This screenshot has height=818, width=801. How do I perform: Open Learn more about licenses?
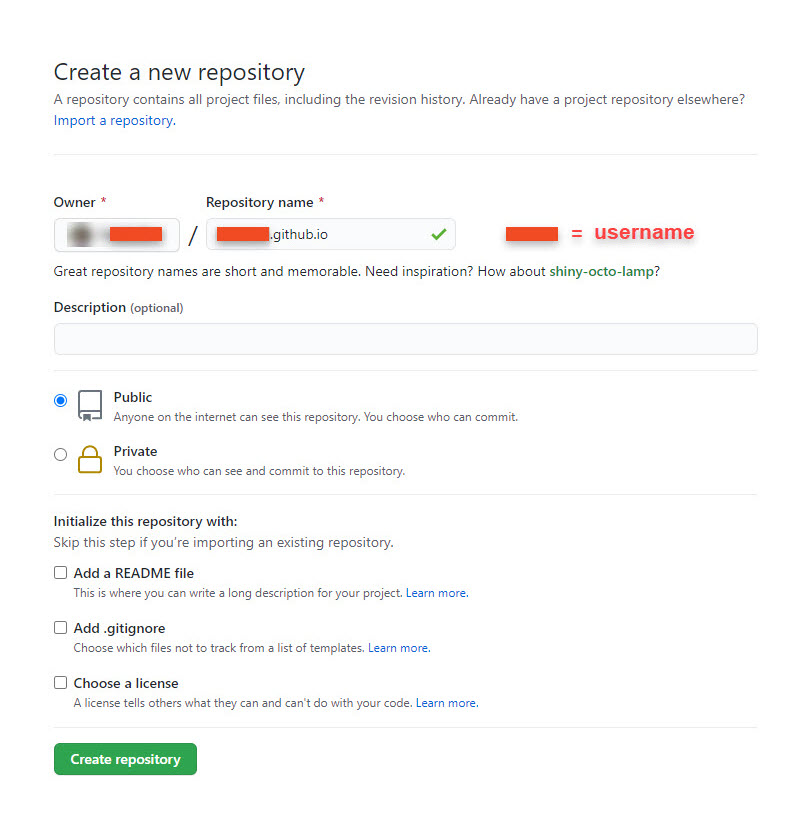pos(446,702)
